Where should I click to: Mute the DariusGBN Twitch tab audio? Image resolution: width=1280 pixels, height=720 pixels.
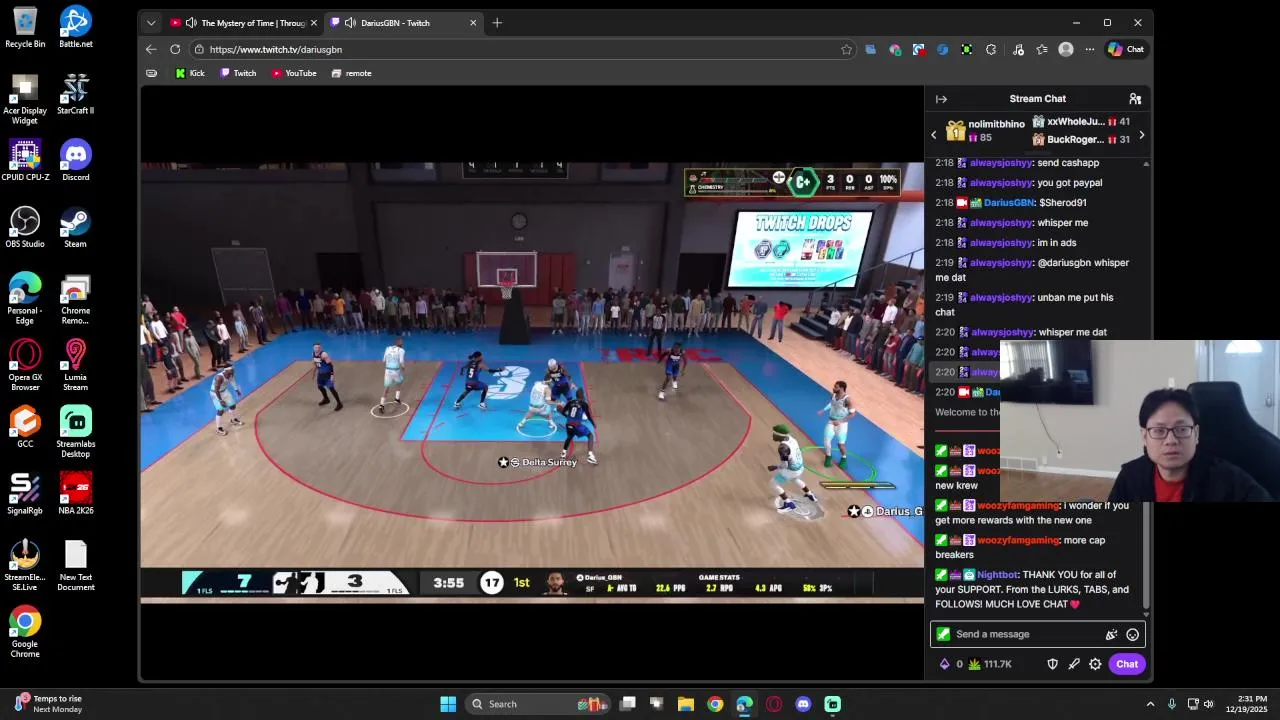click(x=350, y=23)
